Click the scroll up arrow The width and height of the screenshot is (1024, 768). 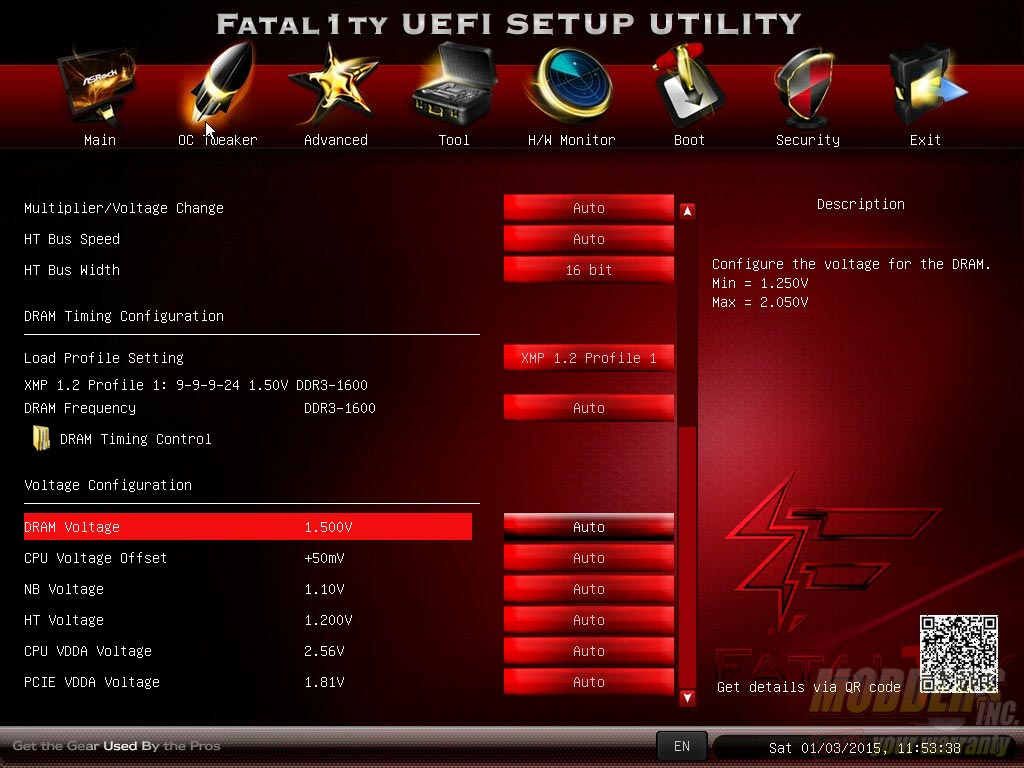pyautogui.click(x=687, y=211)
